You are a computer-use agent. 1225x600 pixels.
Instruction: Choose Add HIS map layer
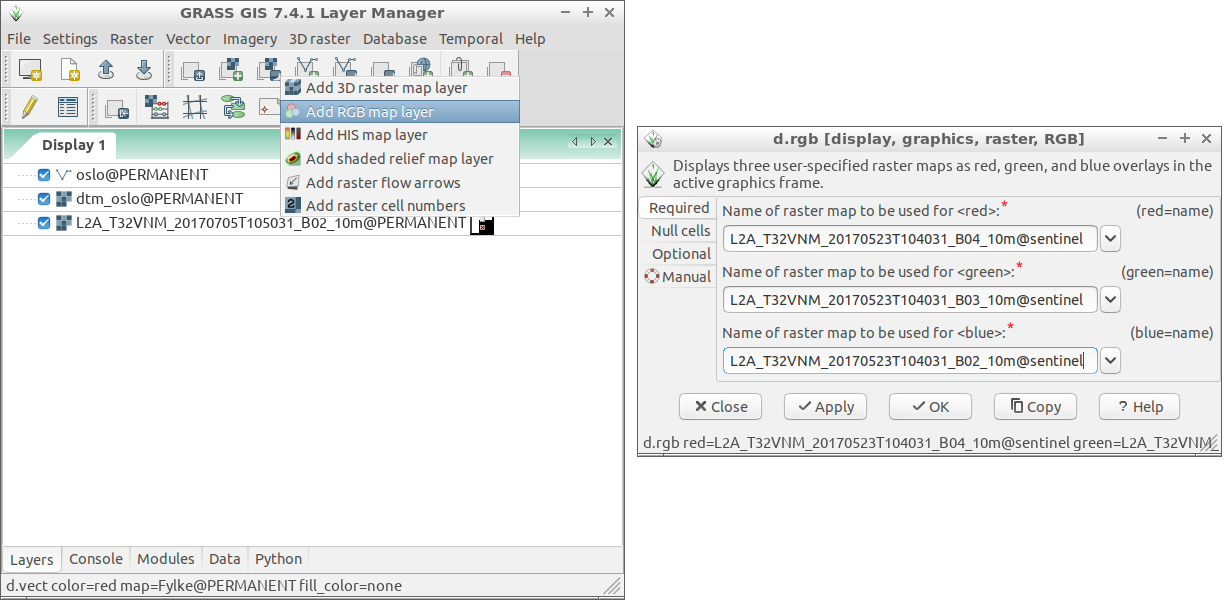[400, 135]
